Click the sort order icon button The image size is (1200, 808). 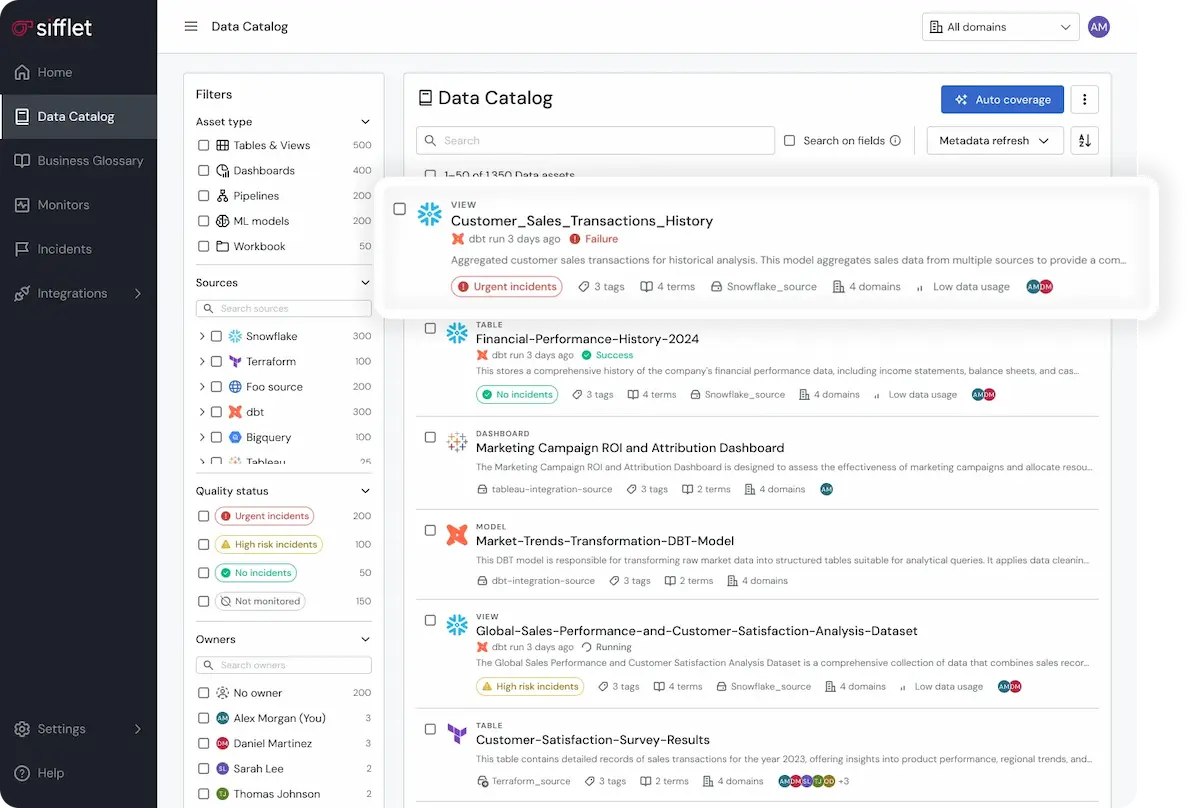click(1085, 141)
